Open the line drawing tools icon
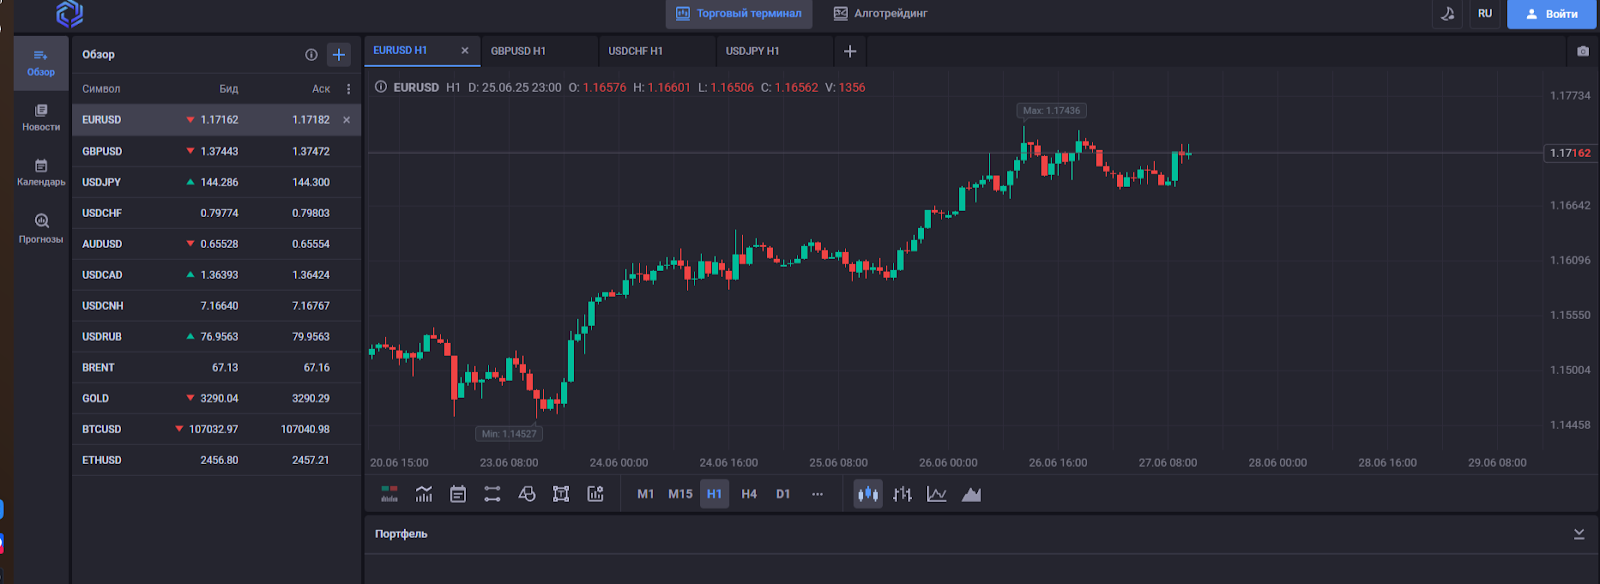The width and height of the screenshot is (1600, 584). click(x=492, y=494)
